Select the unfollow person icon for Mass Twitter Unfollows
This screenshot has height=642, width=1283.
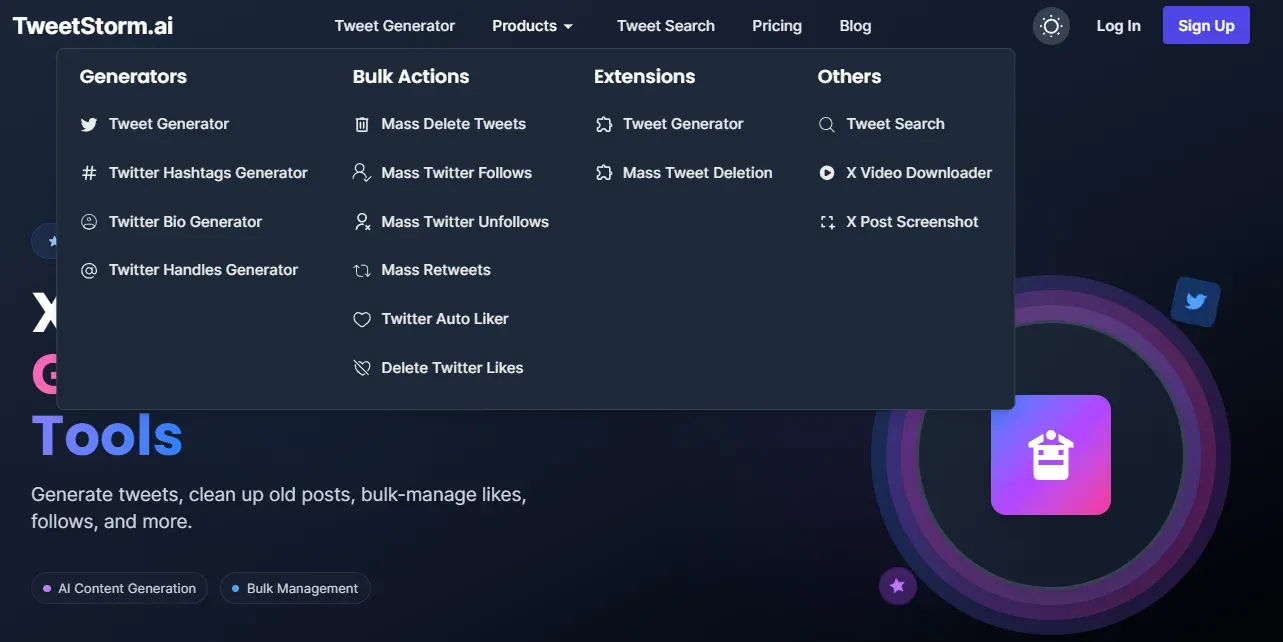pos(361,221)
